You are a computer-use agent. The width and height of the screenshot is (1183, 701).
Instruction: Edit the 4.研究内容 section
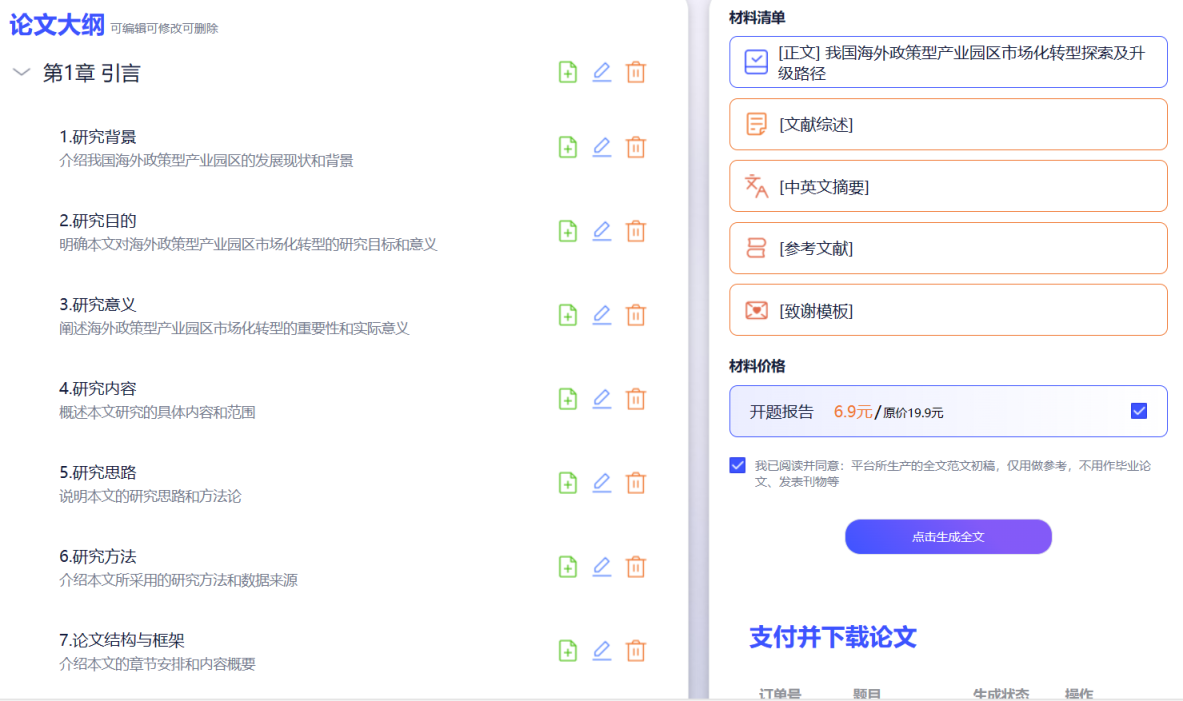(601, 399)
